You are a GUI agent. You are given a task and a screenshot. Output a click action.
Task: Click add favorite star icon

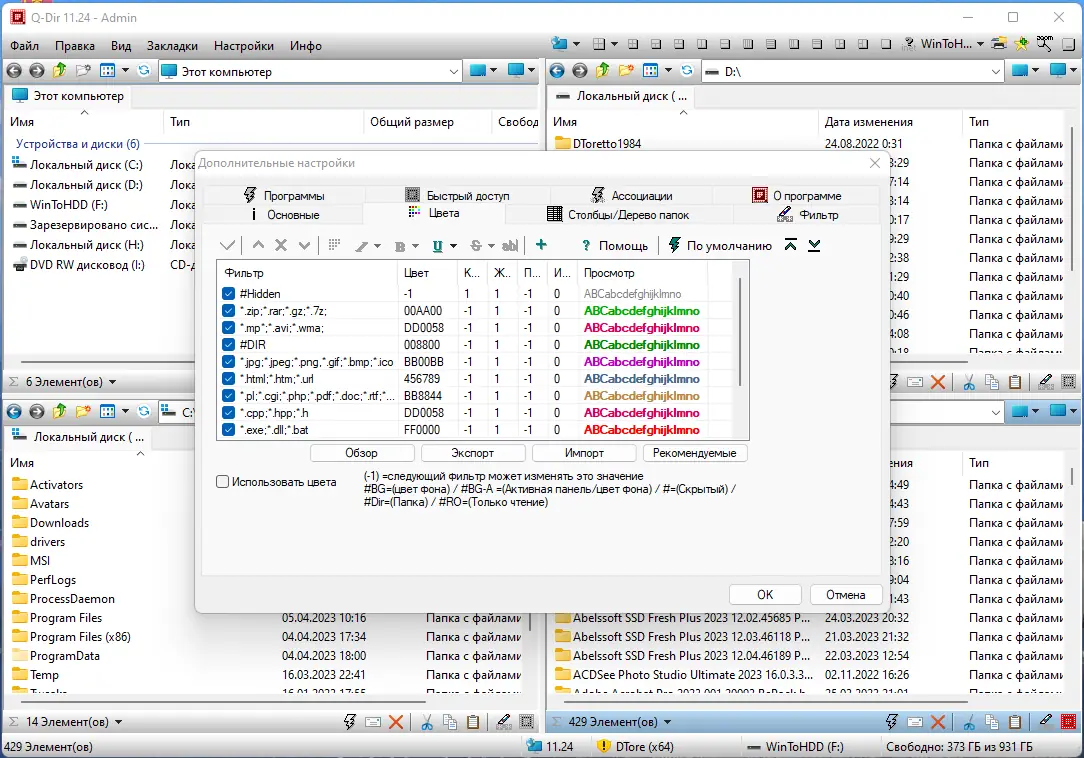[x=1021, y=44]
